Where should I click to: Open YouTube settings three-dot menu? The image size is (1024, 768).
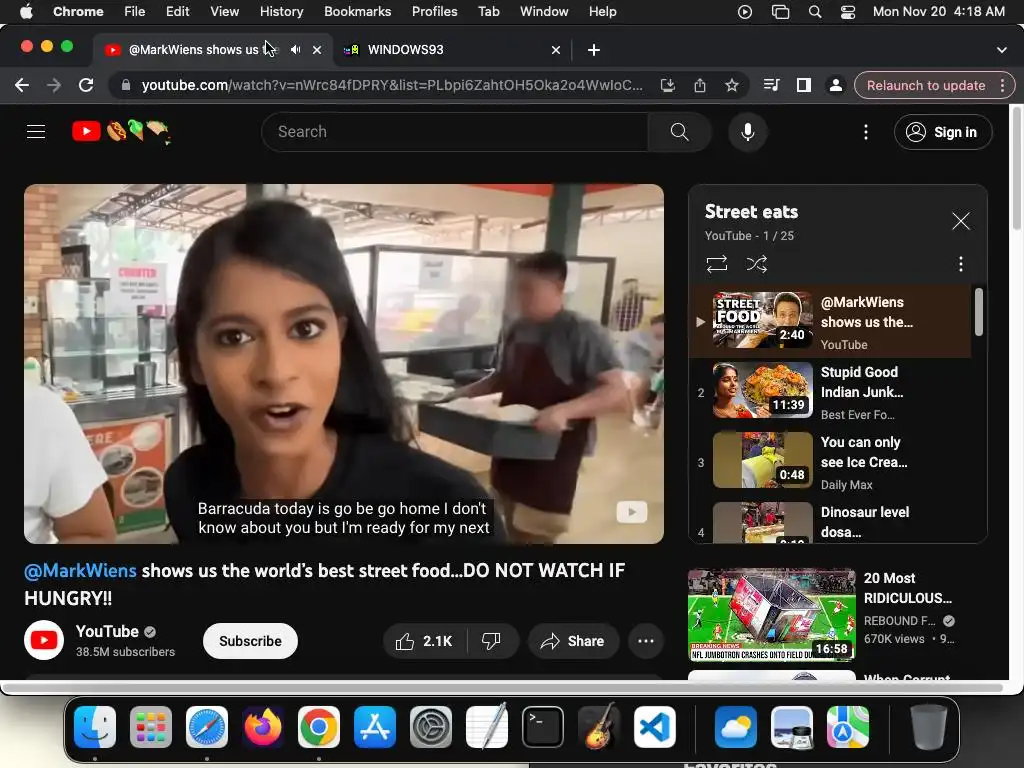pyautogui.click(x=866, y=132)
